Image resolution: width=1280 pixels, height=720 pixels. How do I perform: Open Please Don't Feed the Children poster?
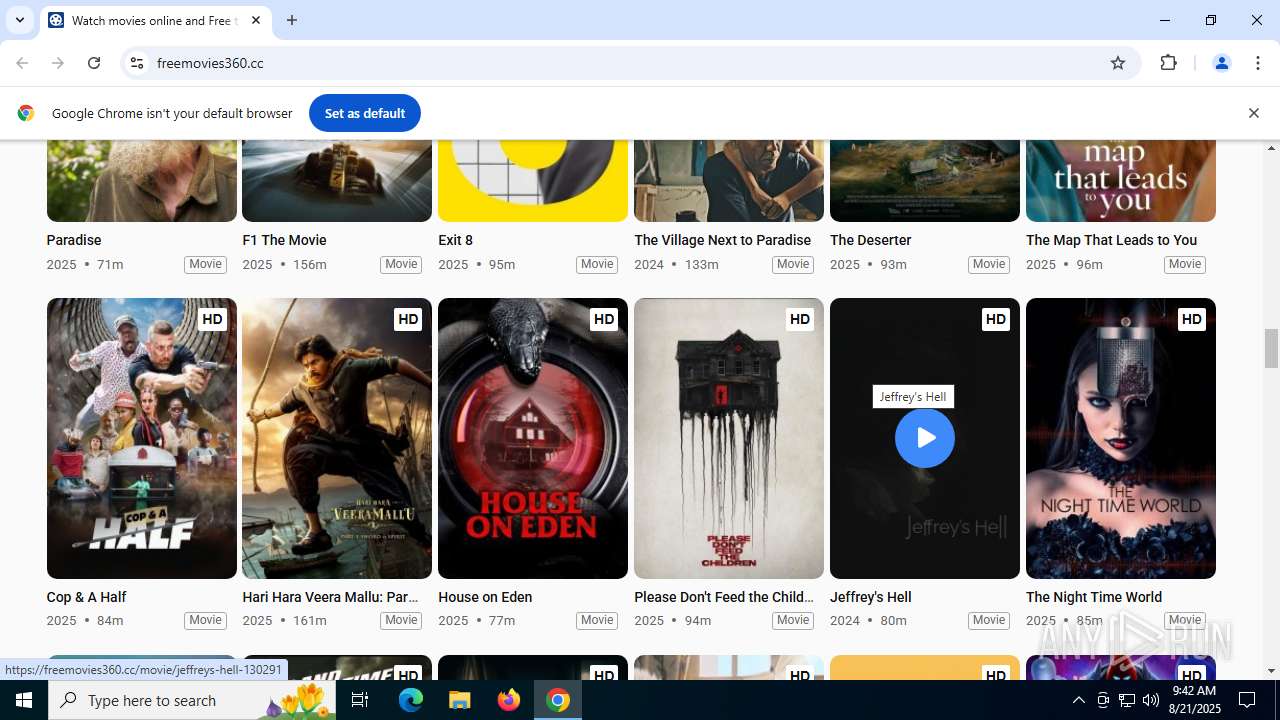click(x=729, y=438)
